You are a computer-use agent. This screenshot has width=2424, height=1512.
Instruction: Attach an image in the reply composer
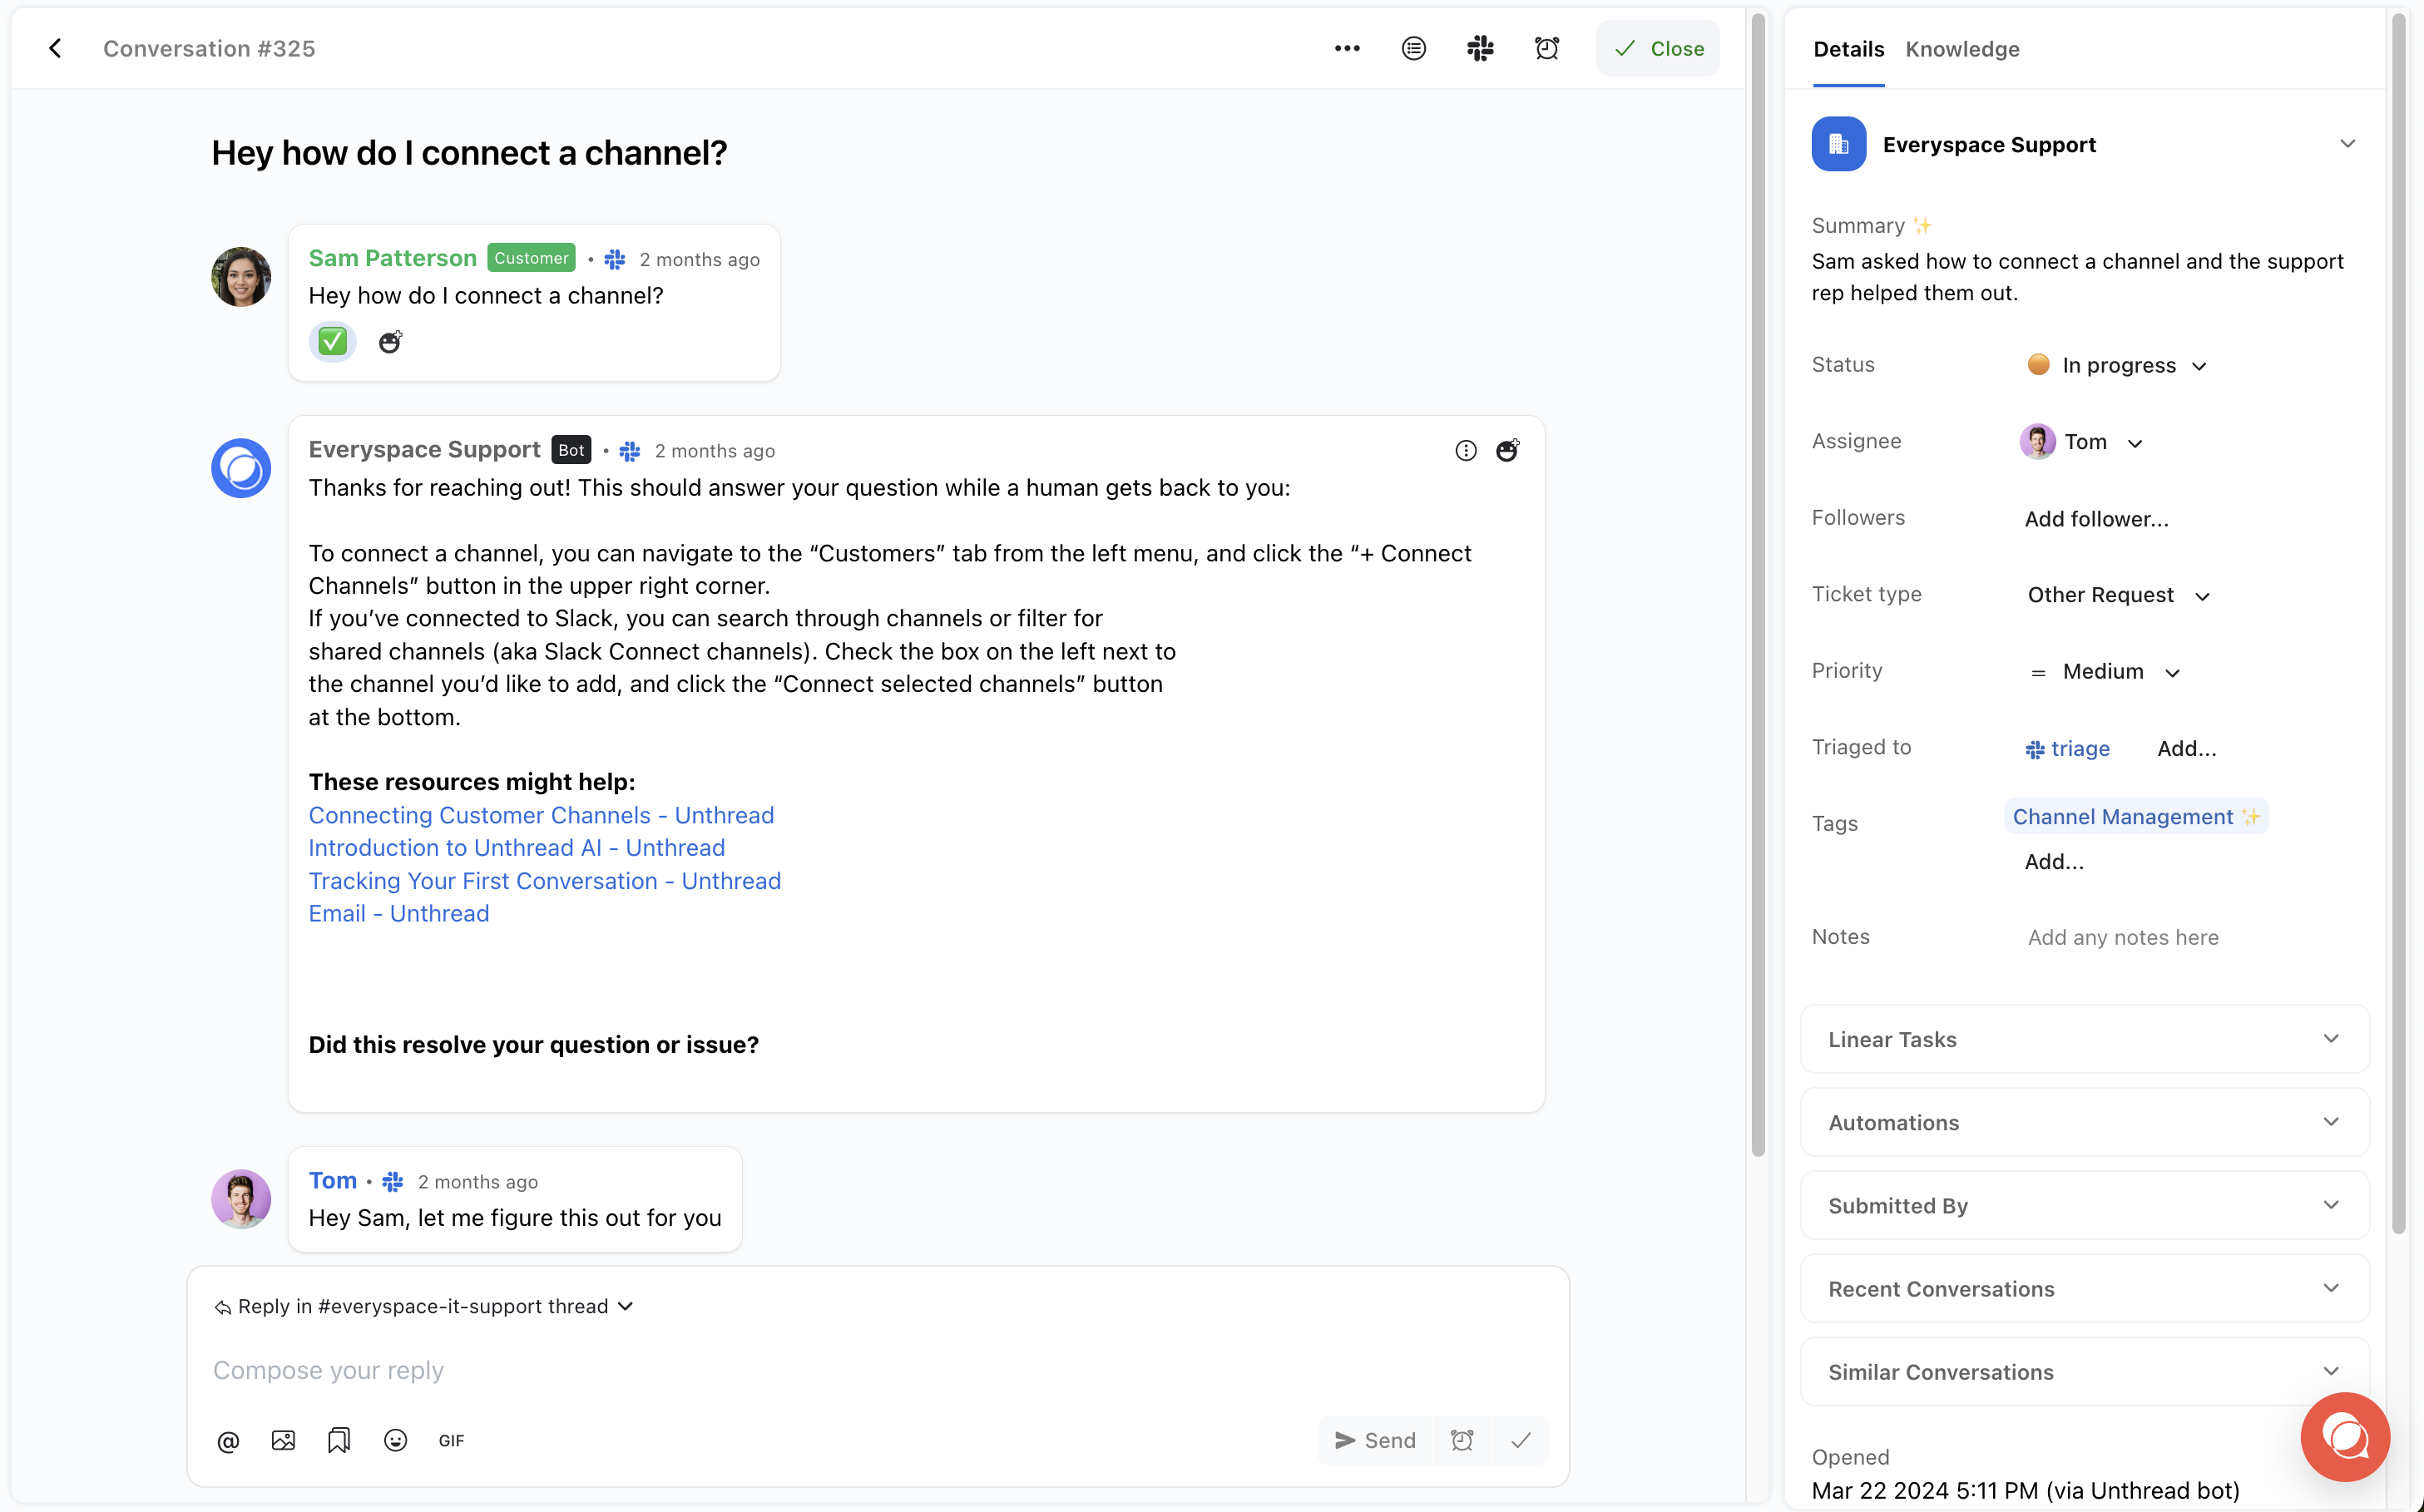(x=283, y=1440)
